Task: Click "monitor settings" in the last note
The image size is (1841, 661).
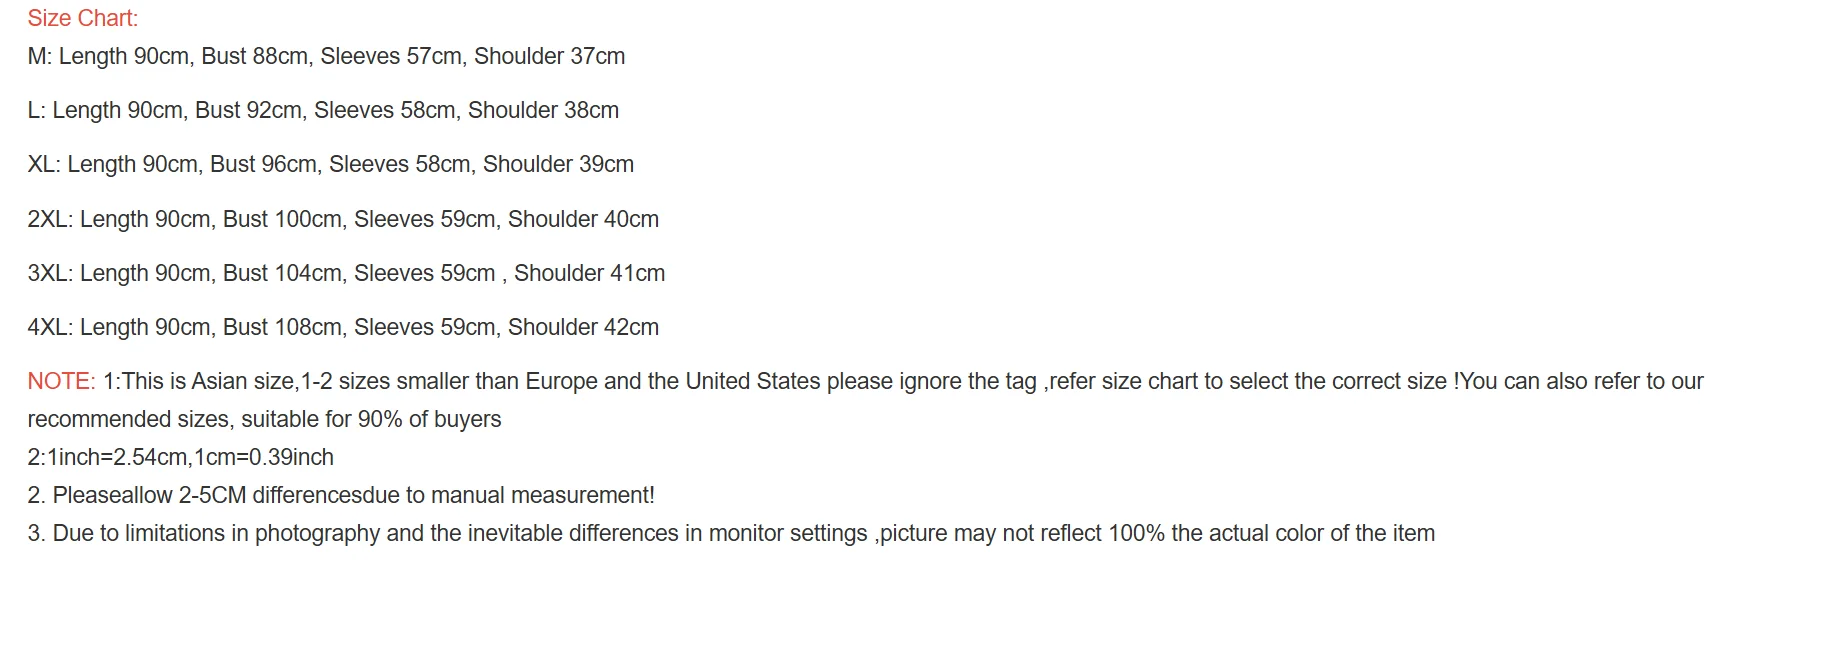Action: click(788, 533)
